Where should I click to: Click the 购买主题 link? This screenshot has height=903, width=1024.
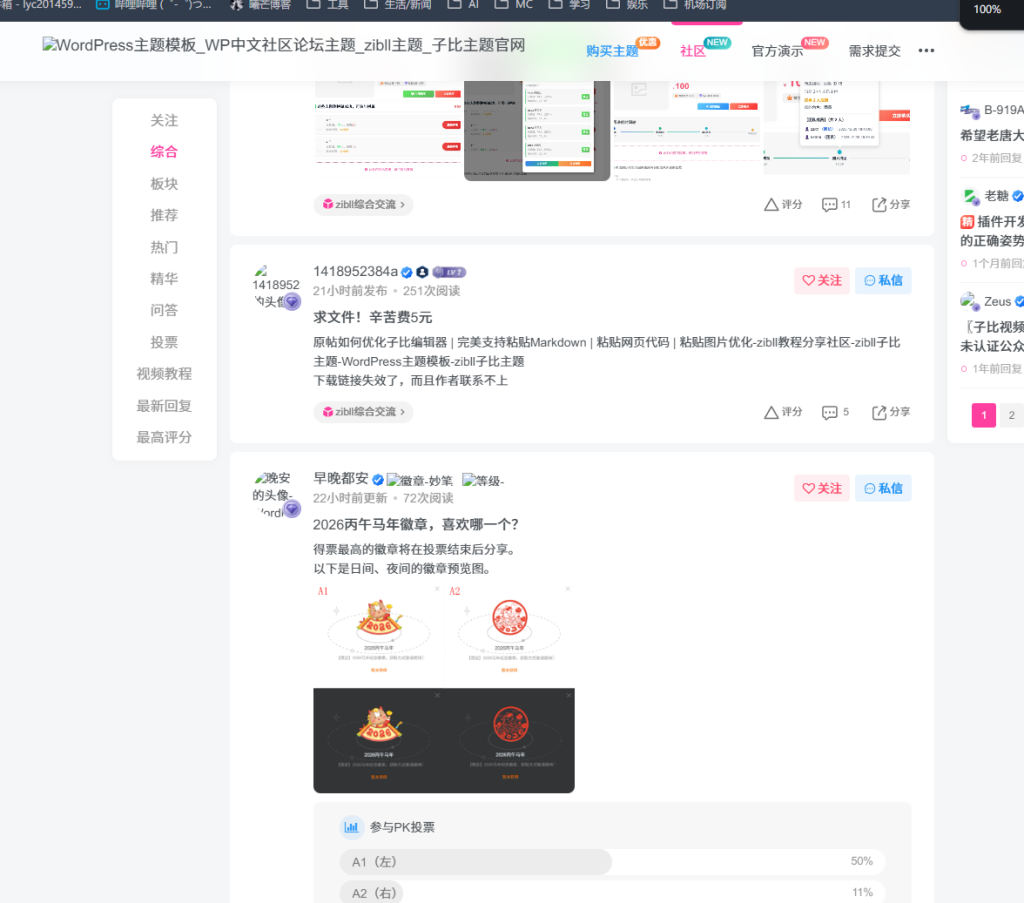pyautogui.click(x=612, y=51)
